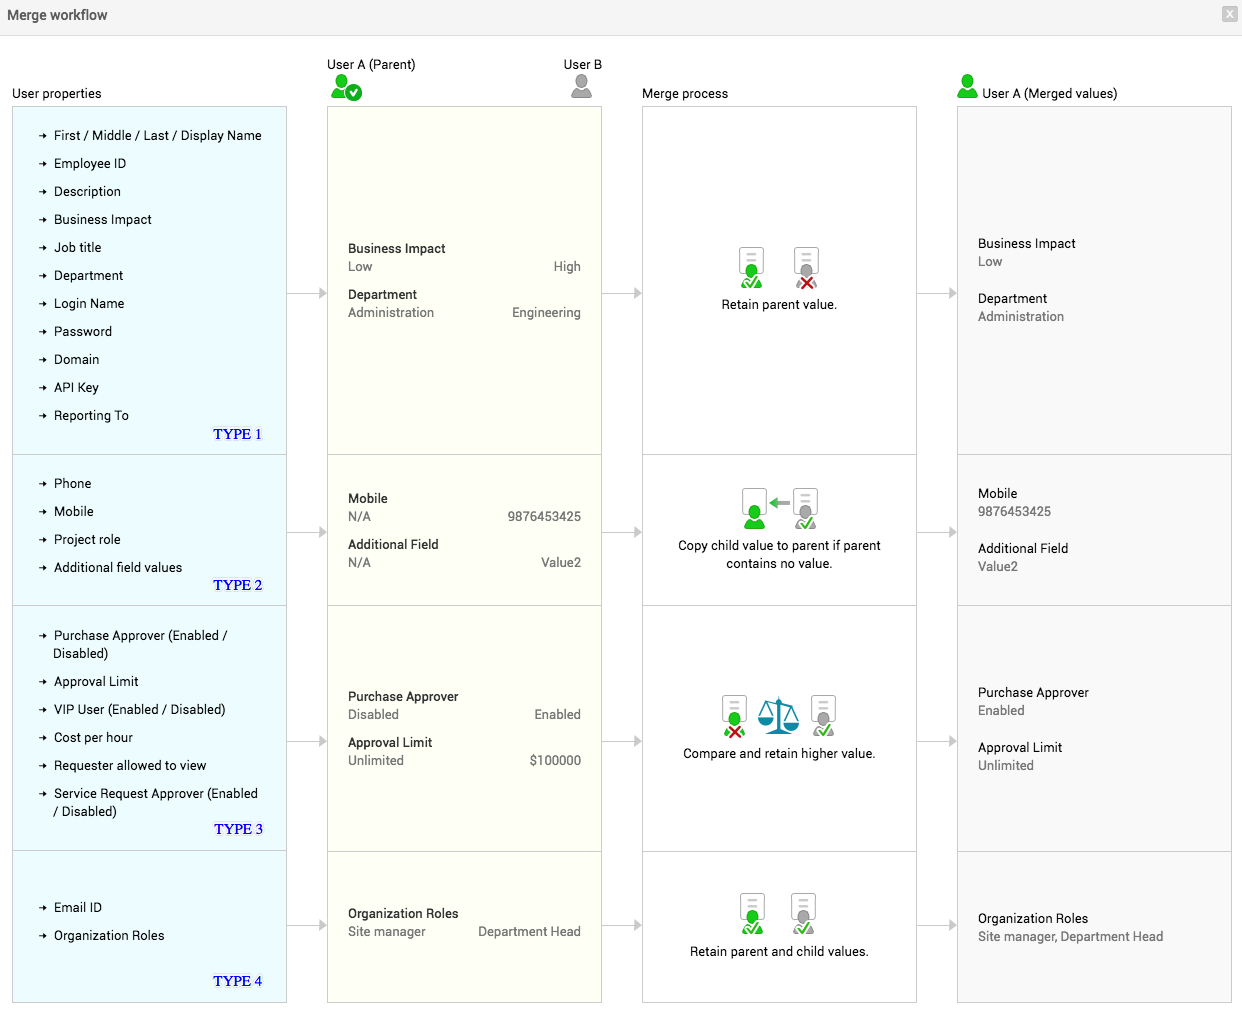The width and height of the screenshot is (1242, 1011).
Task: Click the TYPE 1 label
Action: click(237, 434)
